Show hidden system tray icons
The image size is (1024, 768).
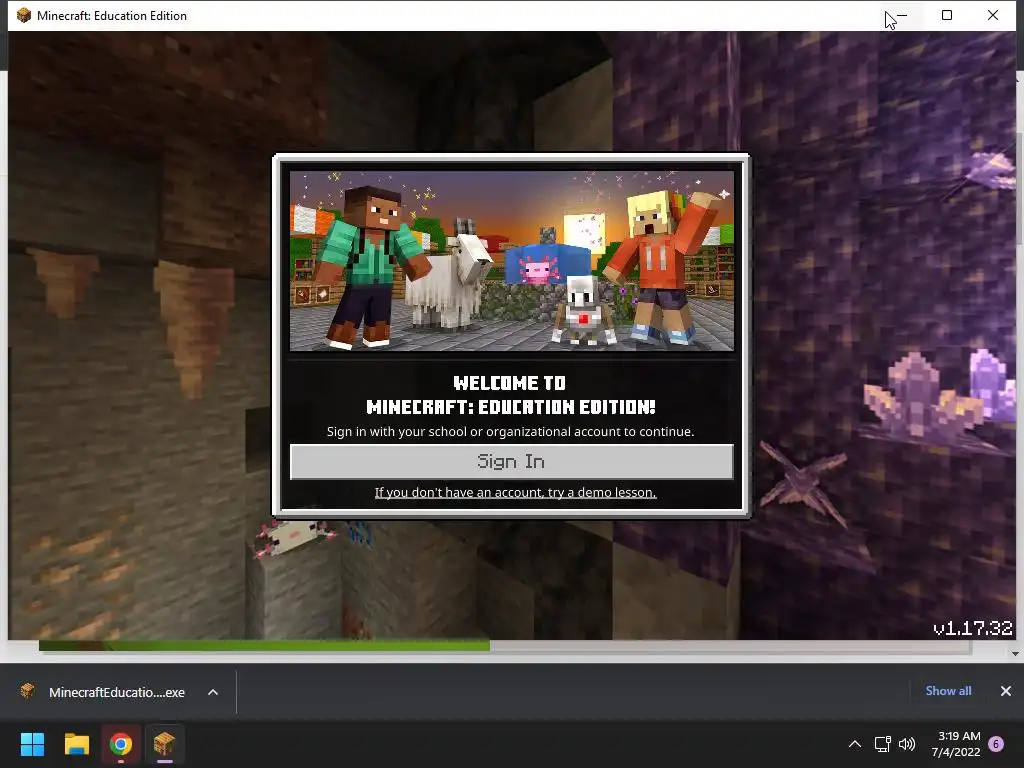pos(854,744)
